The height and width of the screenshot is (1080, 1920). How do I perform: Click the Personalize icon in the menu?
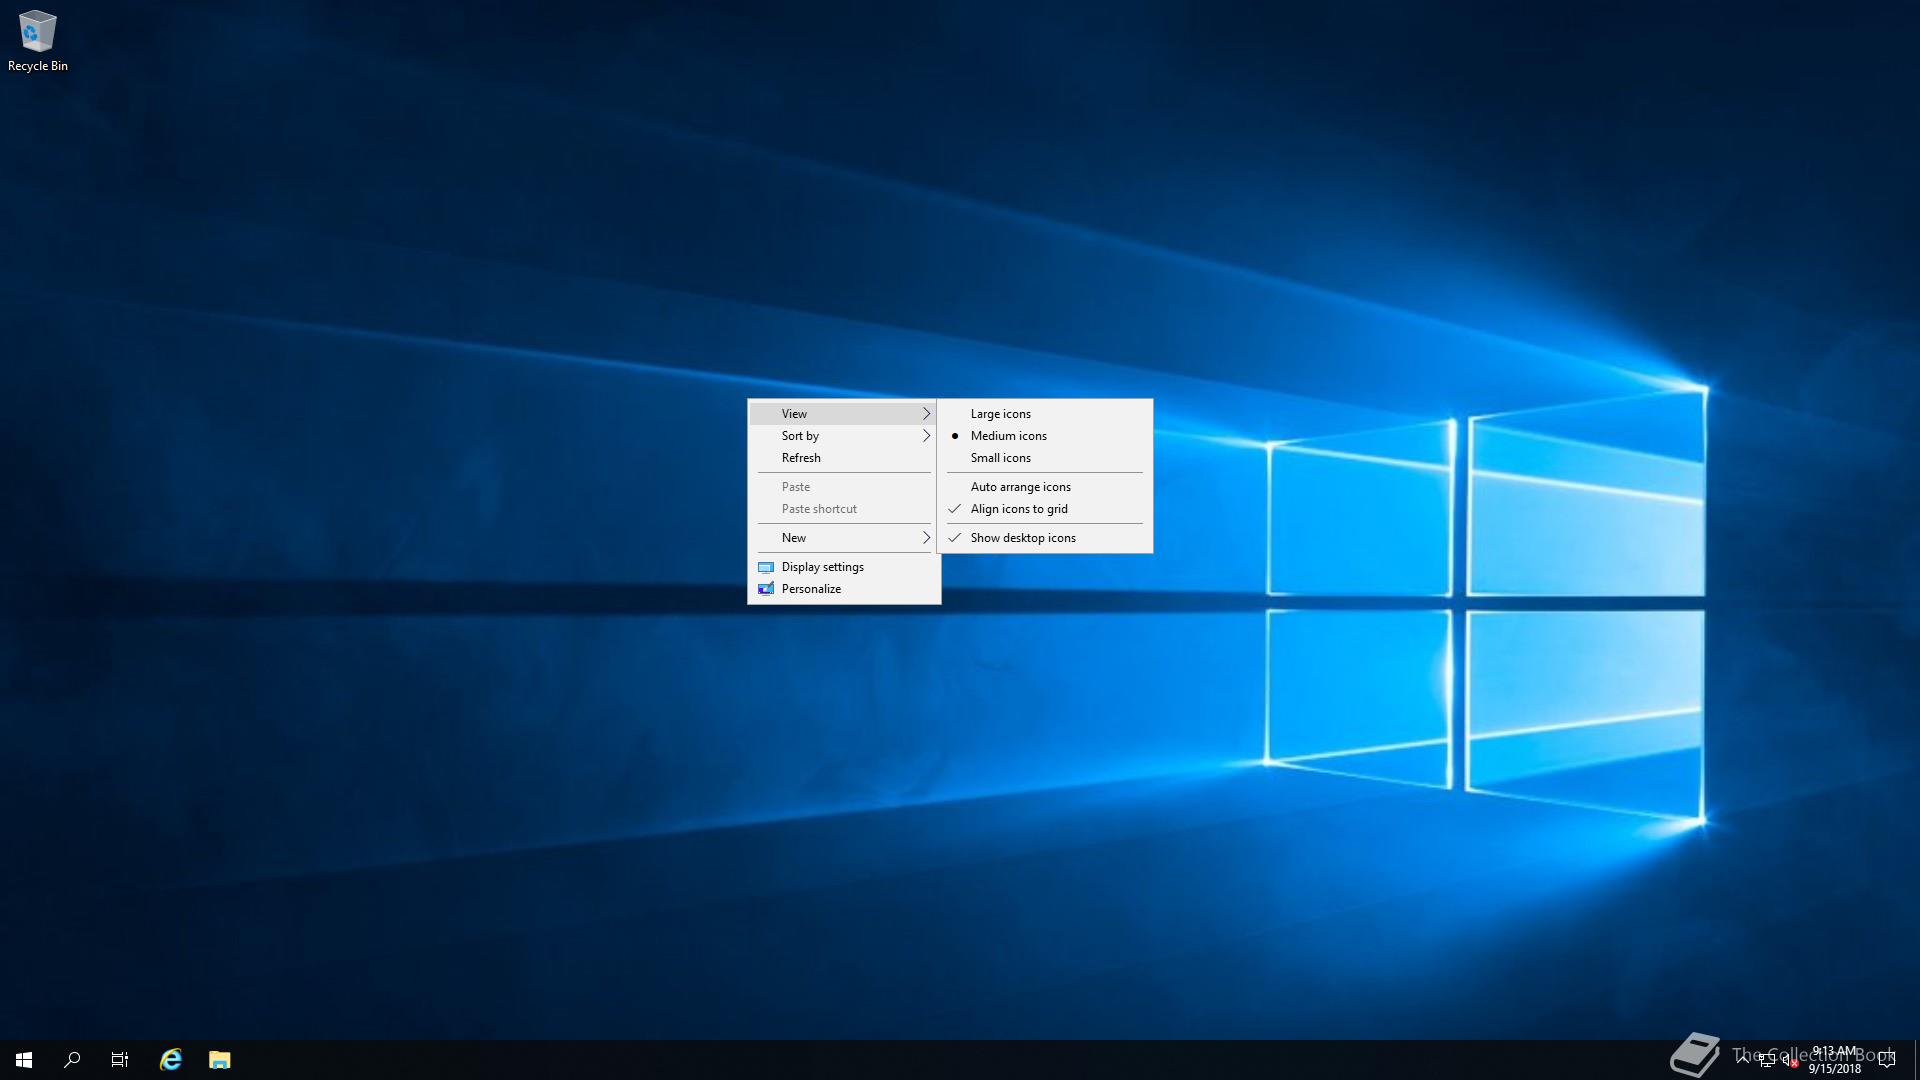766,589
